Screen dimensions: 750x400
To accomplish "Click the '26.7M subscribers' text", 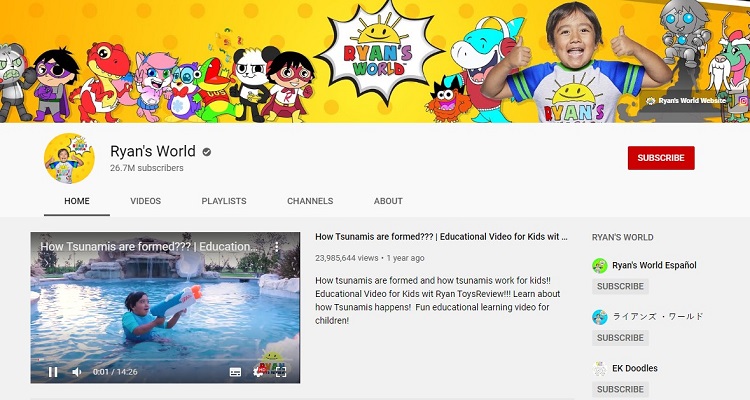I will [147, 168].
